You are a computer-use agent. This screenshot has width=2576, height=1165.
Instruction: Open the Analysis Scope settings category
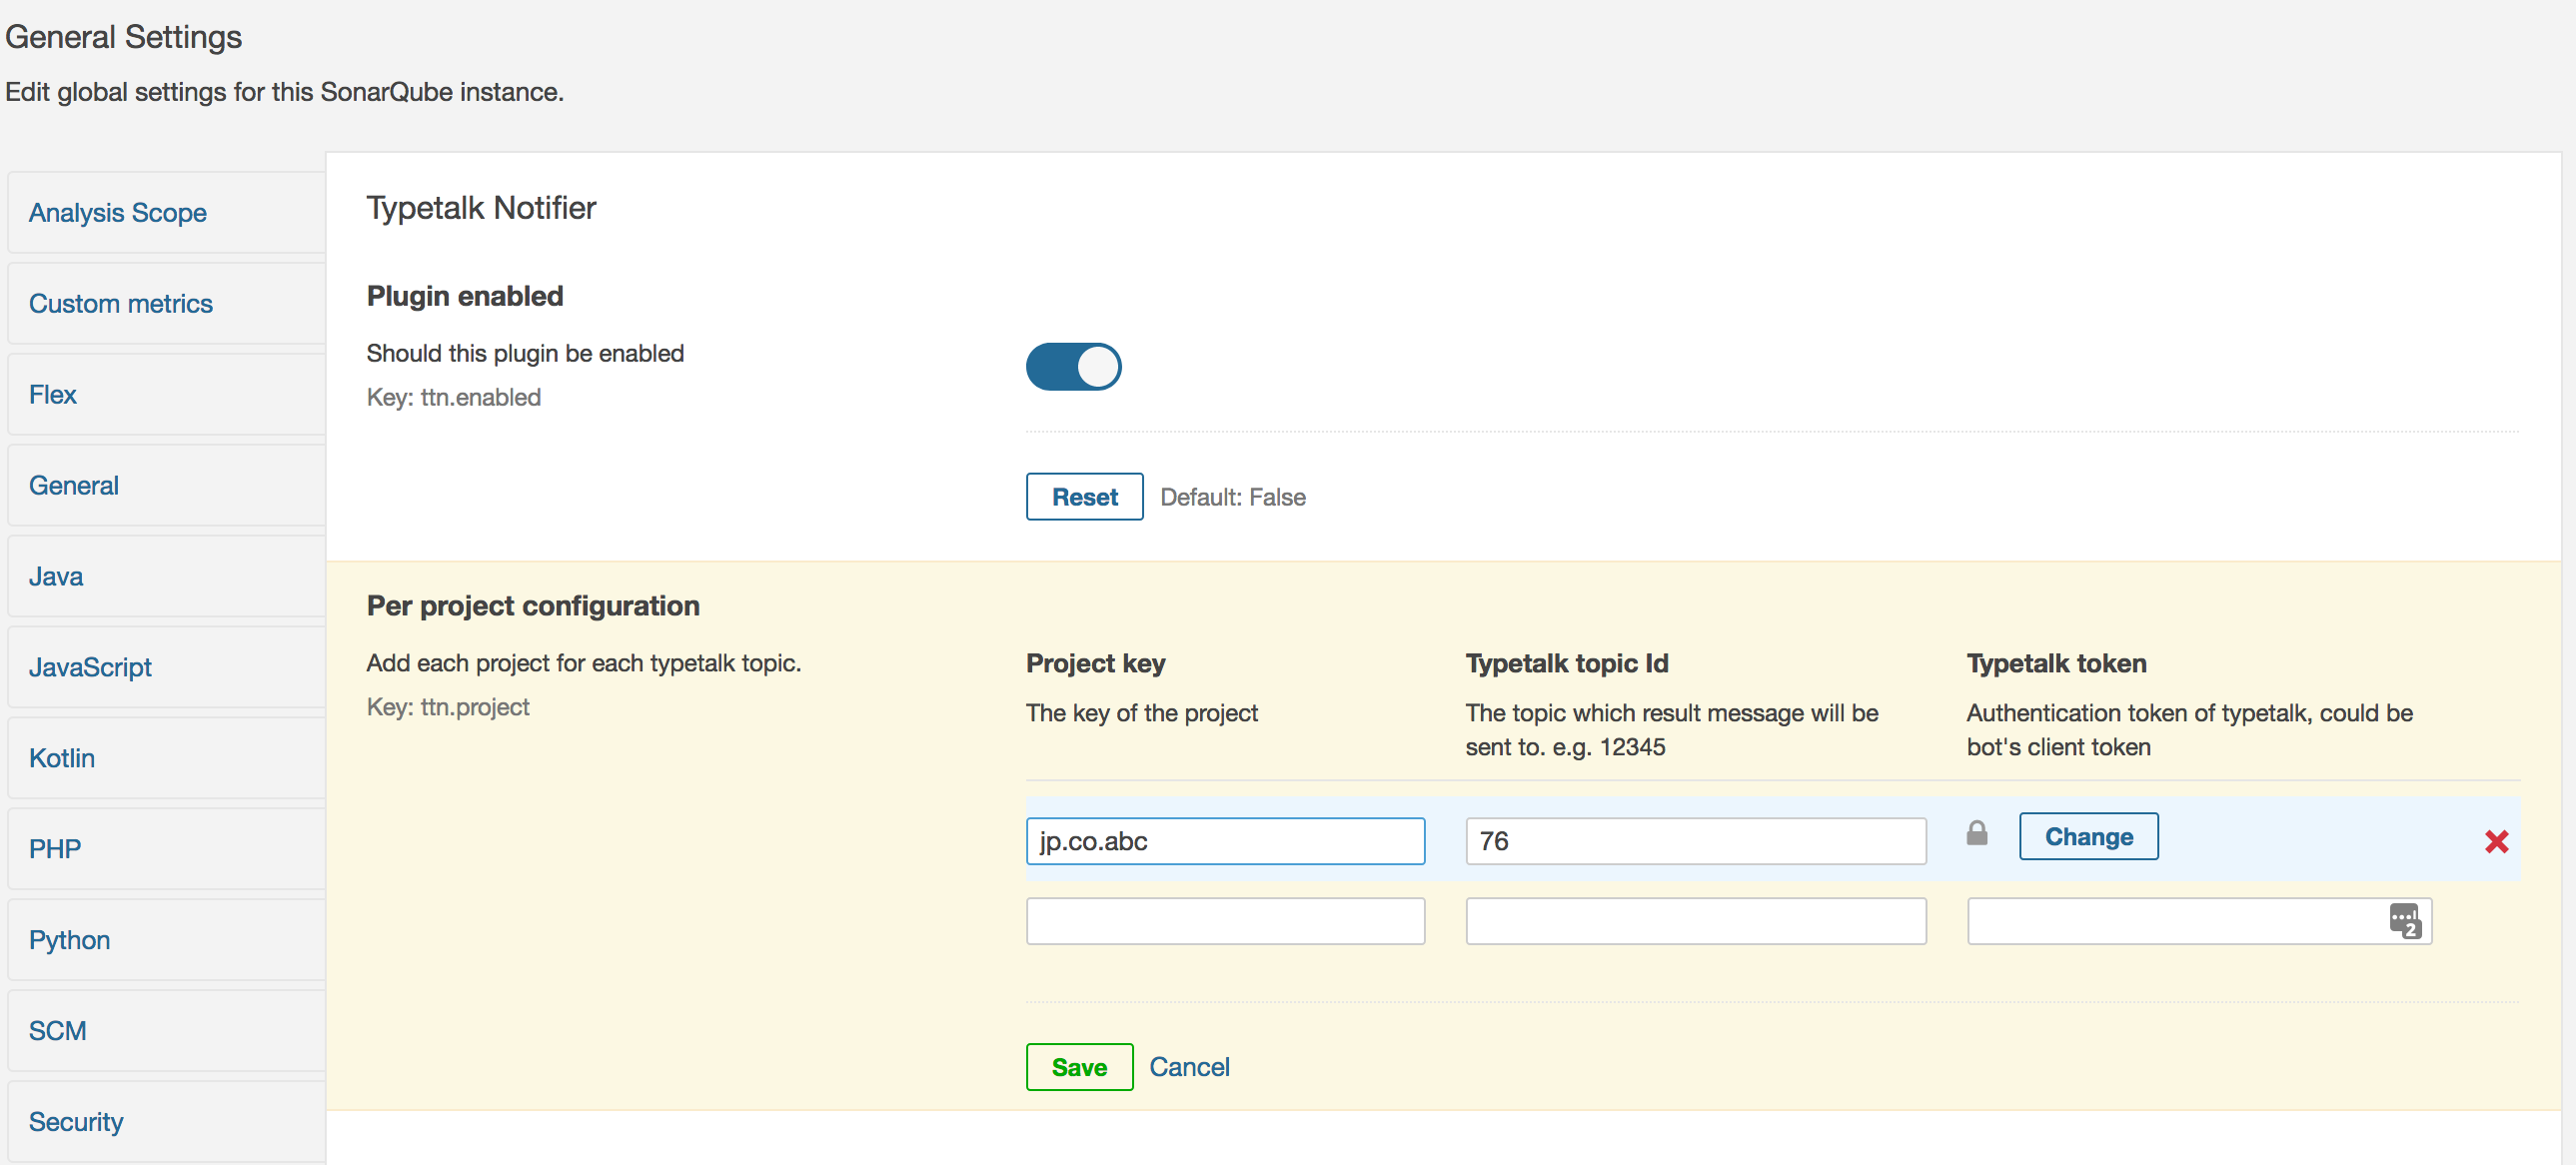click(117, 212)
